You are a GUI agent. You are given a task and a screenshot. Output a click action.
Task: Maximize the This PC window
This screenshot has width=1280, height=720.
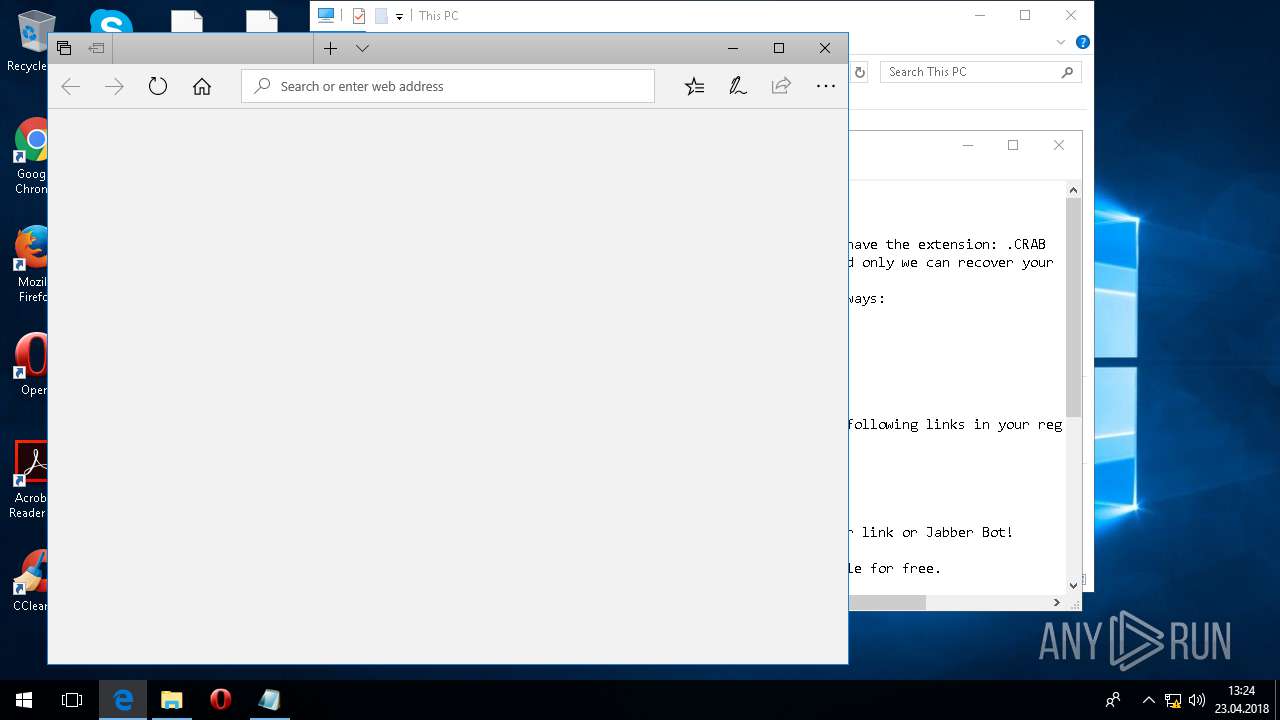click(x=1025, y=15)
